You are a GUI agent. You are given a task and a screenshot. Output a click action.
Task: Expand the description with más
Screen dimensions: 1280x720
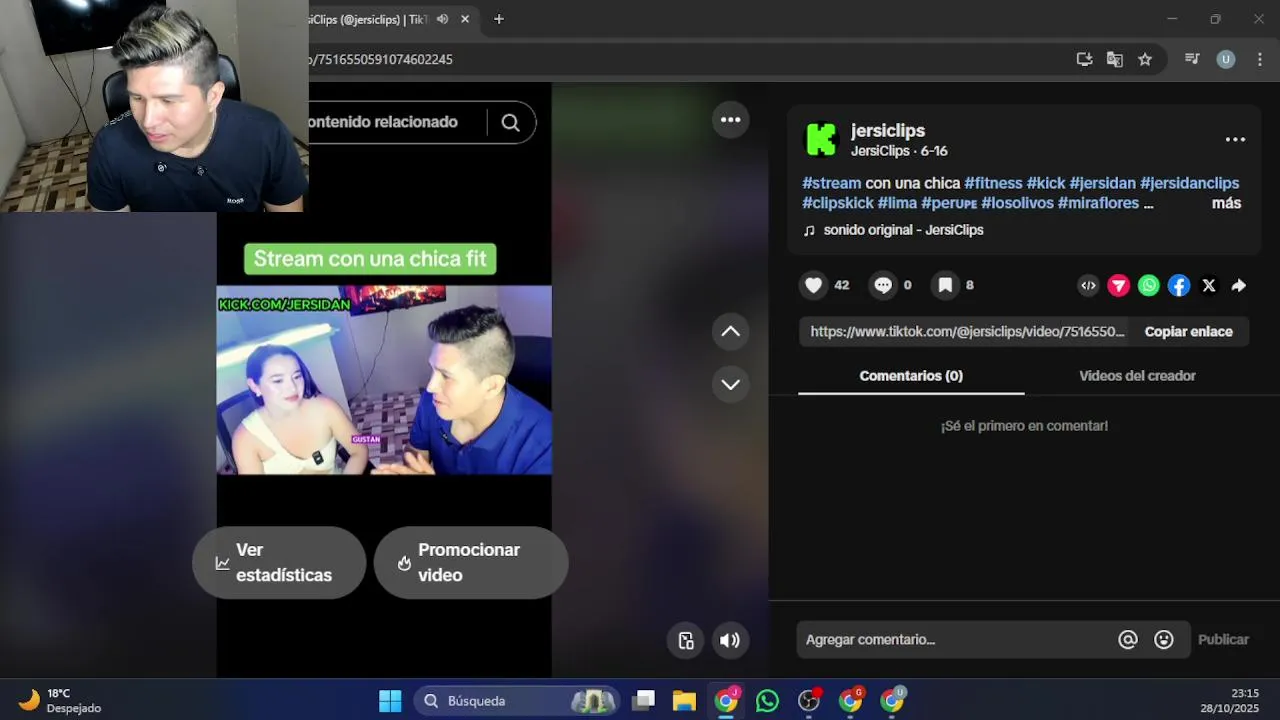pyautogui.click(x=1226, y=203)
